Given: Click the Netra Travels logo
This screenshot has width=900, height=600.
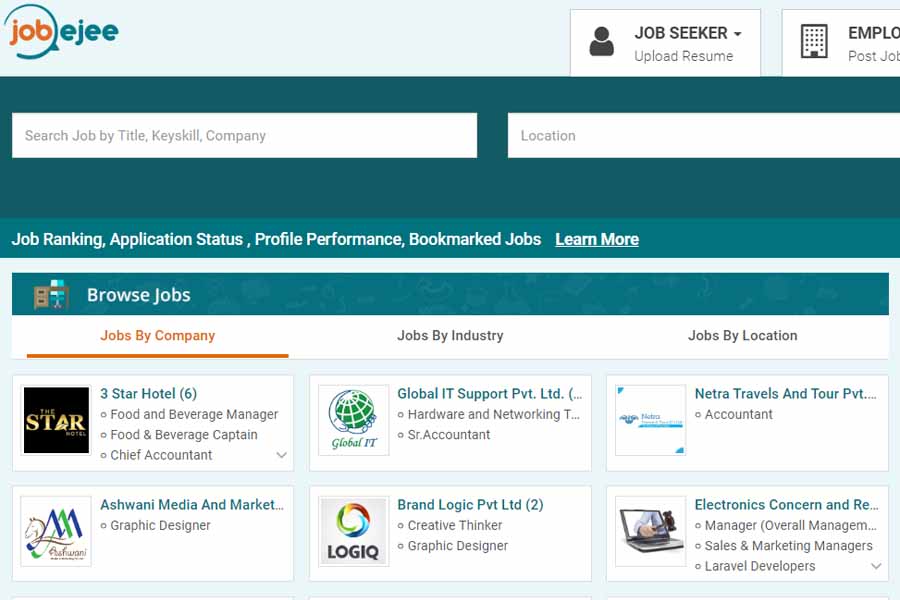Looking at the screenshot, I should coord(651,421).
